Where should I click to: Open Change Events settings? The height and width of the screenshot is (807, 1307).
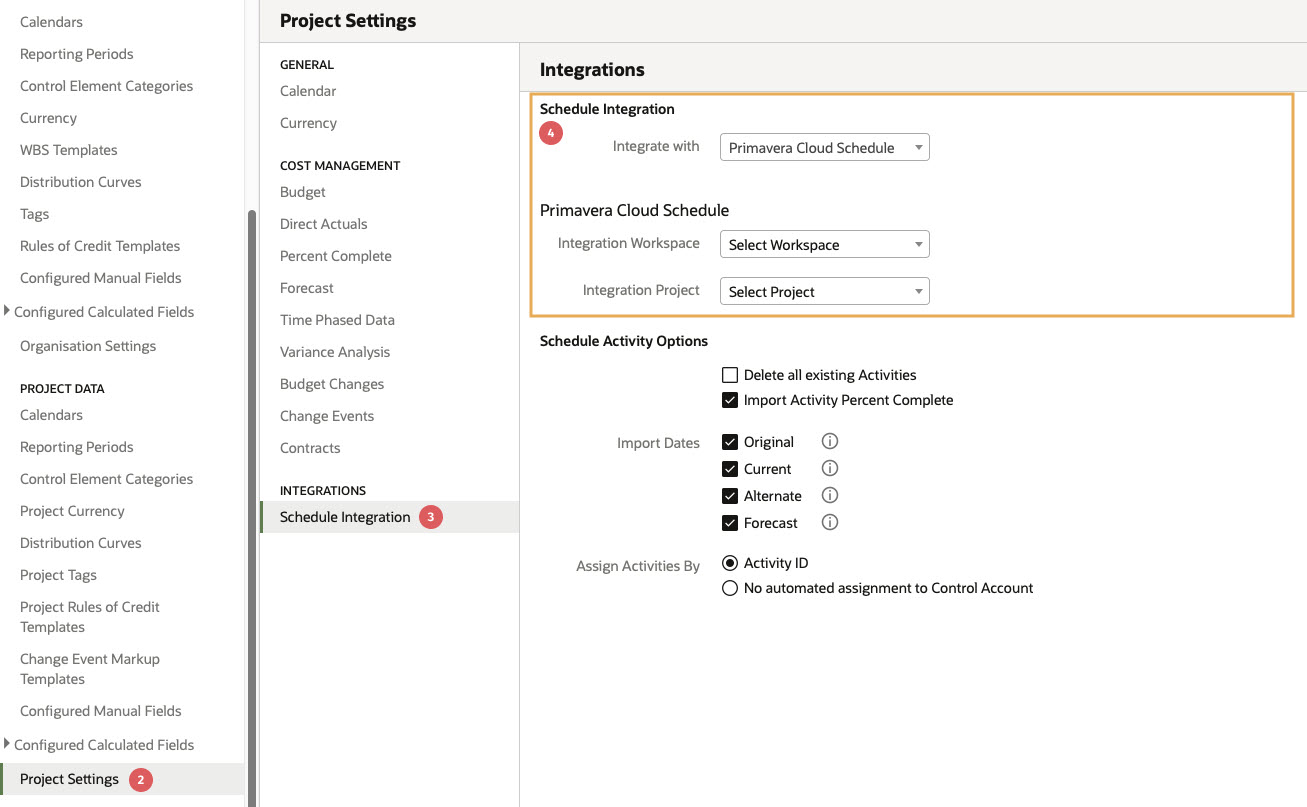click(x=327, y=416)
